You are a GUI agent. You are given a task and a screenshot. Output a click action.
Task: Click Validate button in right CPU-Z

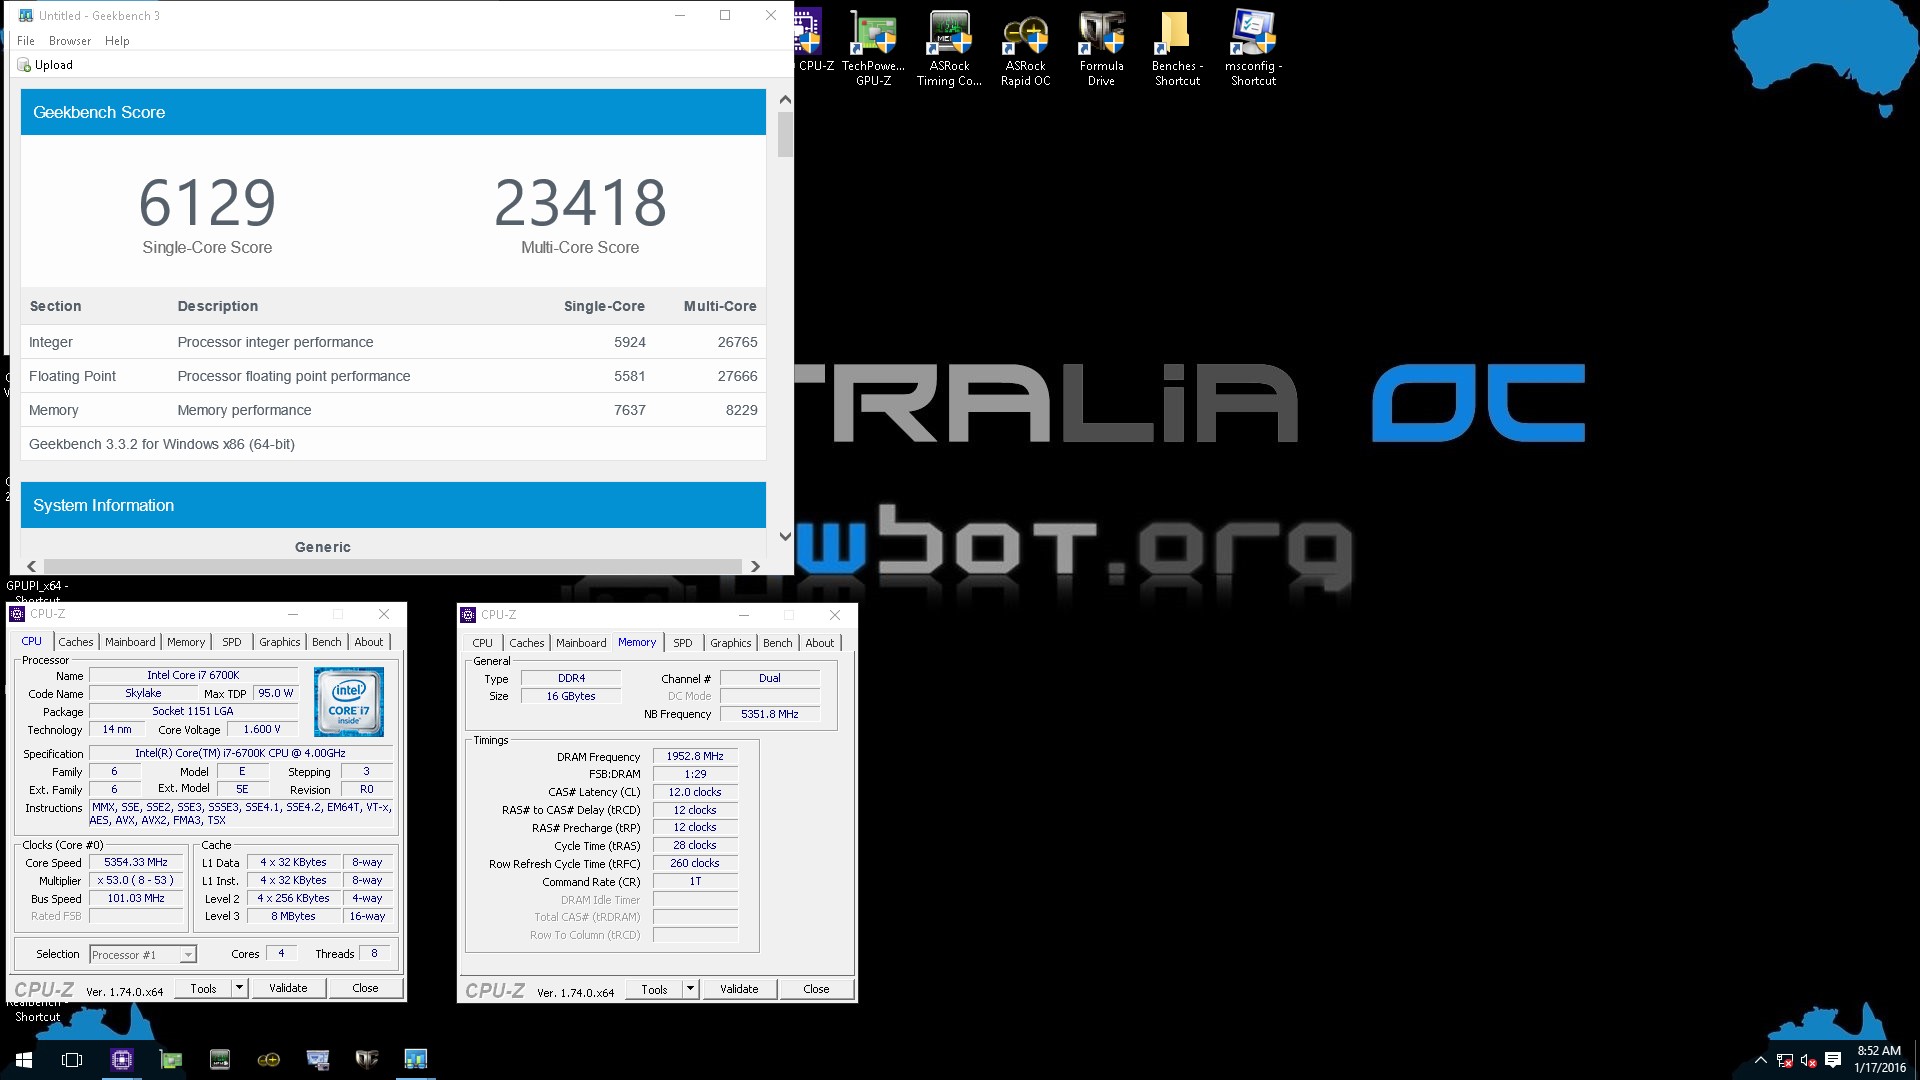click(x=739, y=989)
